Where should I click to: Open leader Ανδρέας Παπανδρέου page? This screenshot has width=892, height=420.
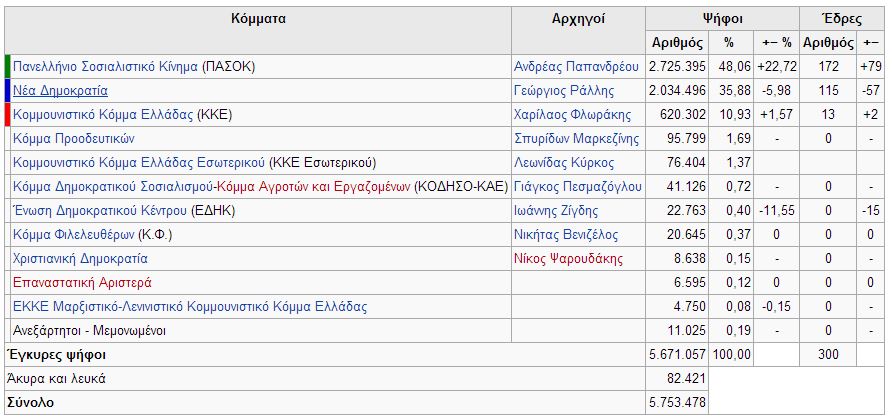coord(575,66)
